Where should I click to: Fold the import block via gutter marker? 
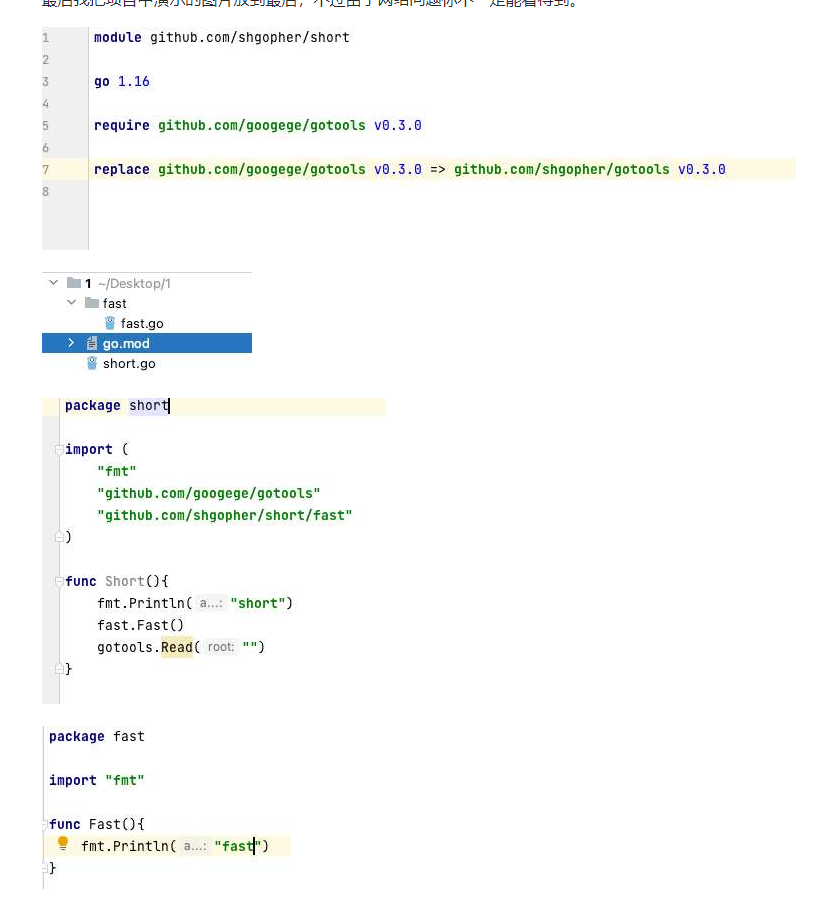click(59, 450)
